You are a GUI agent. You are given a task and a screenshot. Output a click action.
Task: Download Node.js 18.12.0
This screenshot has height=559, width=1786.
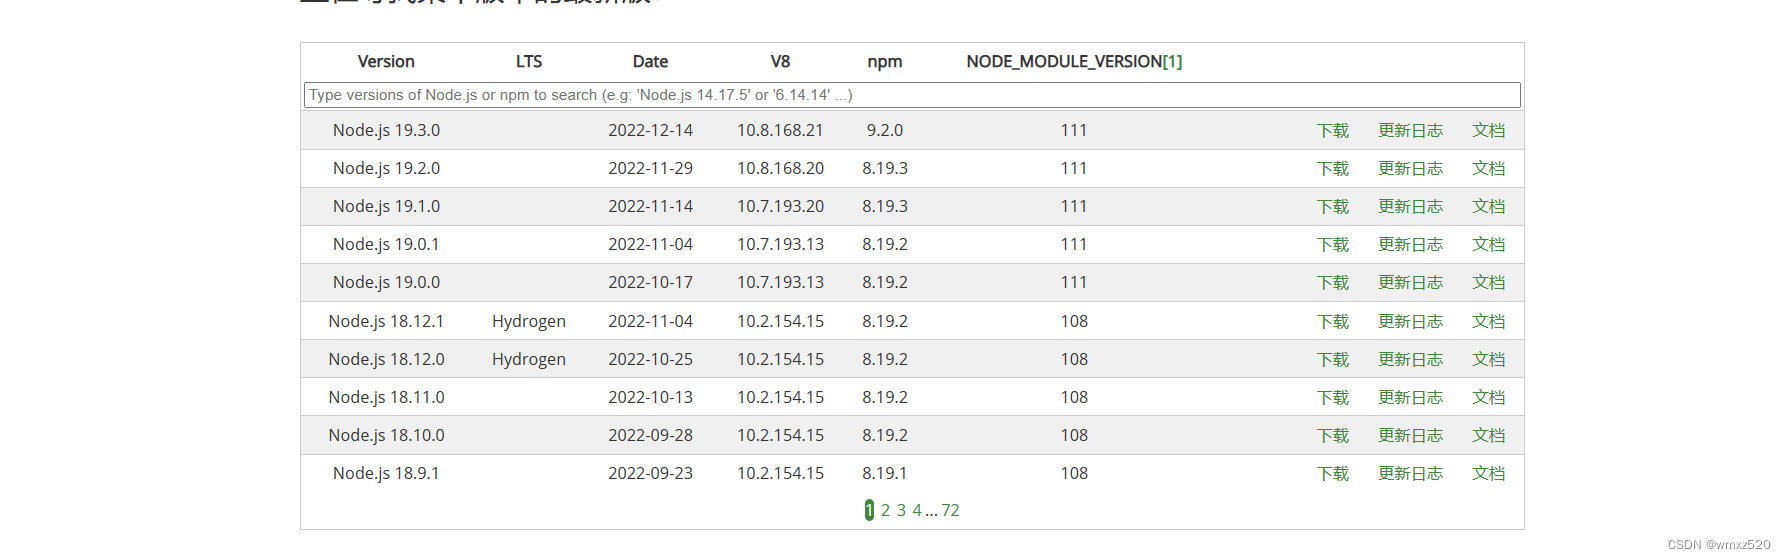click(x=1333, y=360)
